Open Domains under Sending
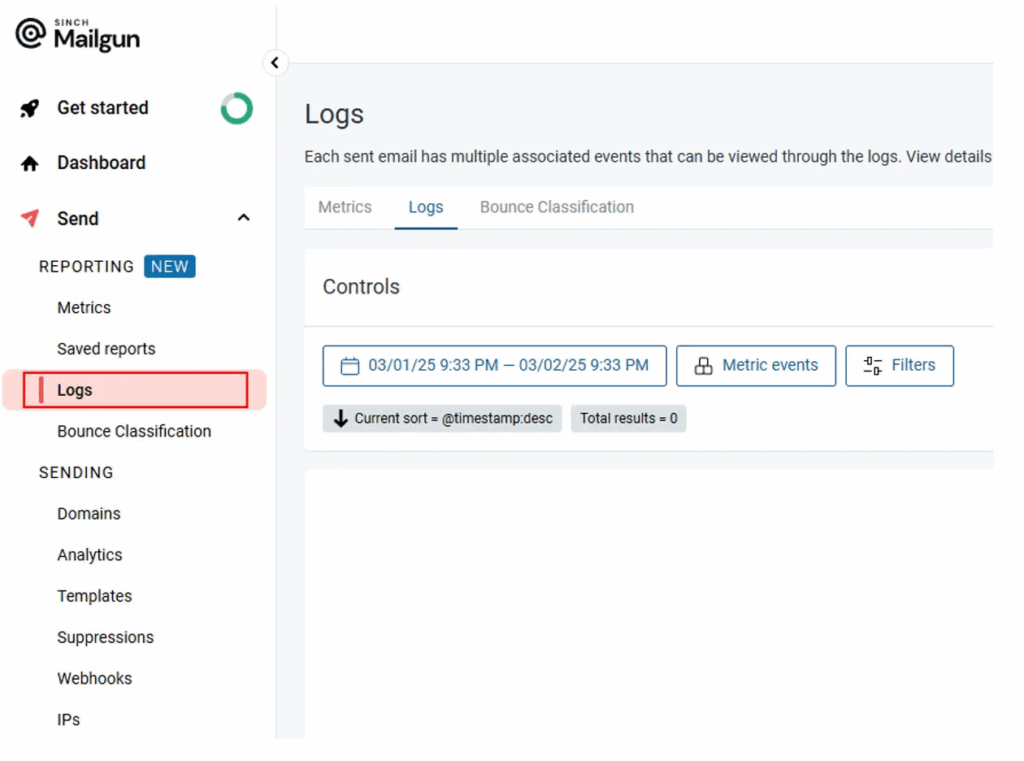The height and width of the screenshot is (761, 1024). click(x=89, y=513)
